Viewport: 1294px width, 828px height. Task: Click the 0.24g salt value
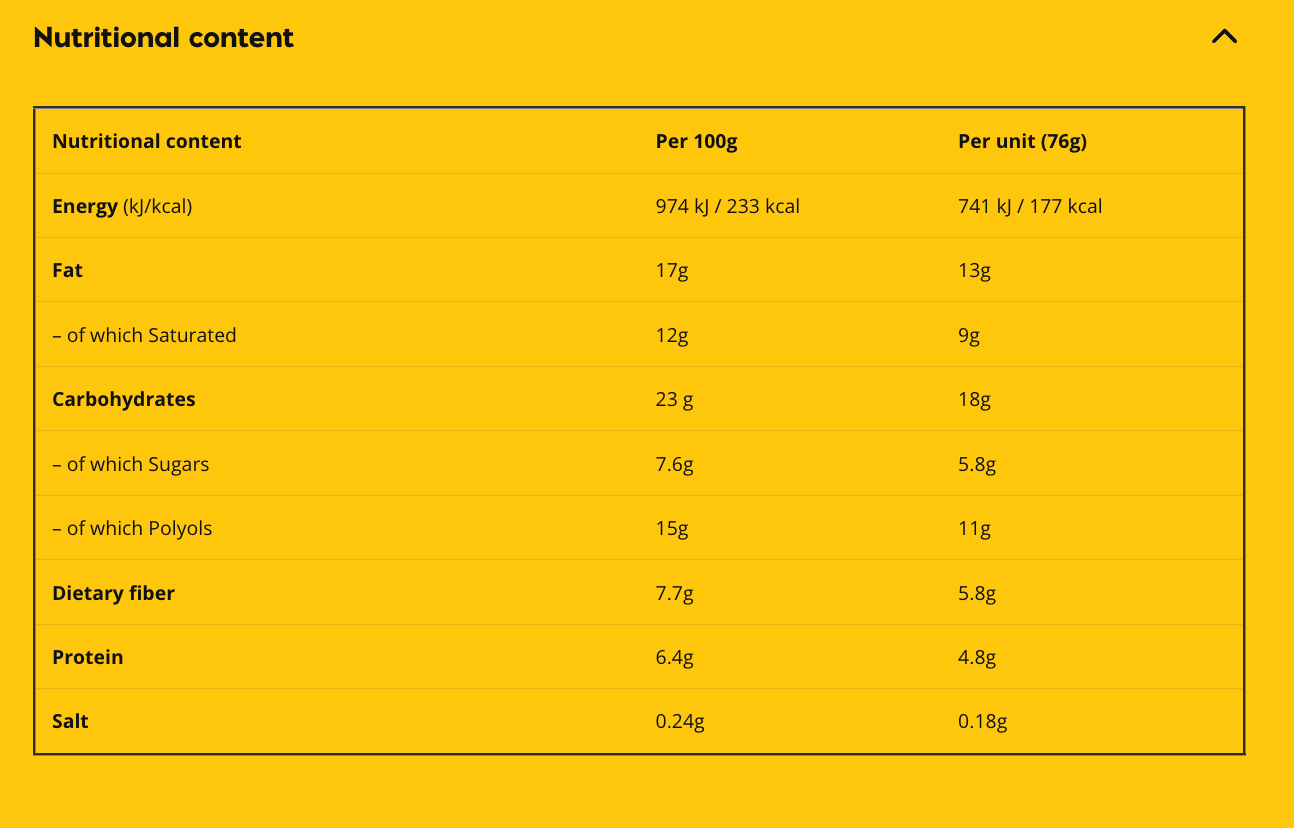coord(679,721)
